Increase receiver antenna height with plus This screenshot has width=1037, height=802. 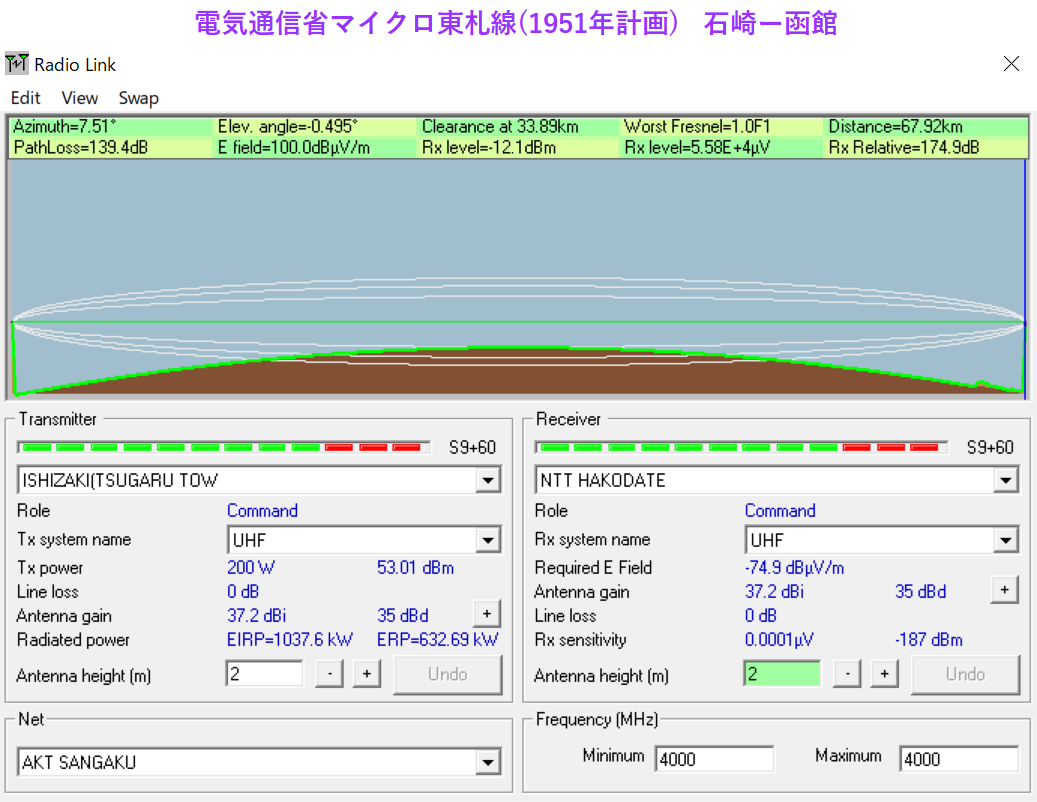click(884, 674)
